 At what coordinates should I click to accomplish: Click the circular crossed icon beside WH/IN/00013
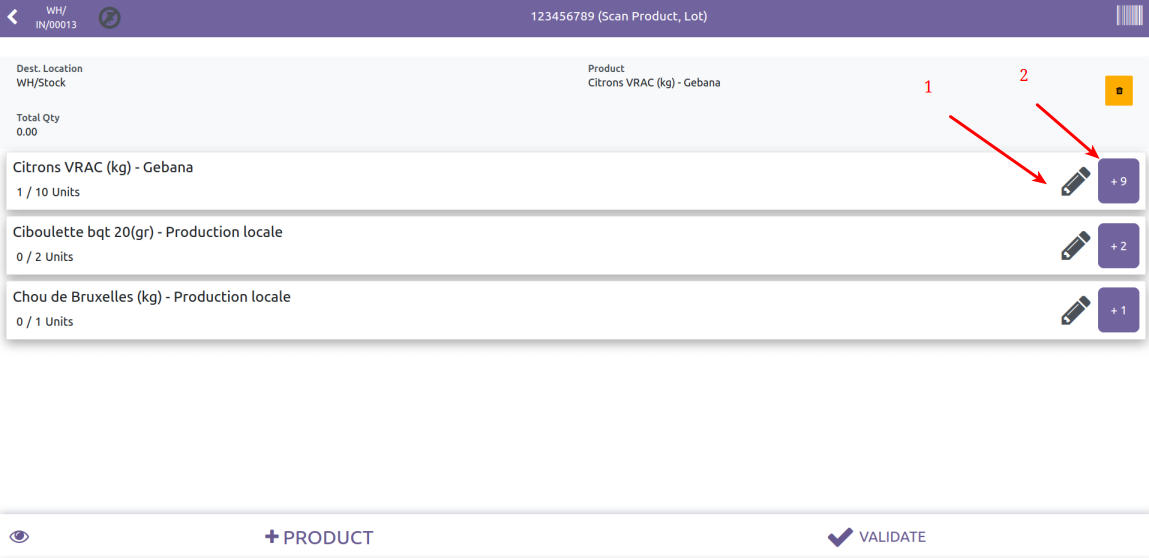(110, 17)
